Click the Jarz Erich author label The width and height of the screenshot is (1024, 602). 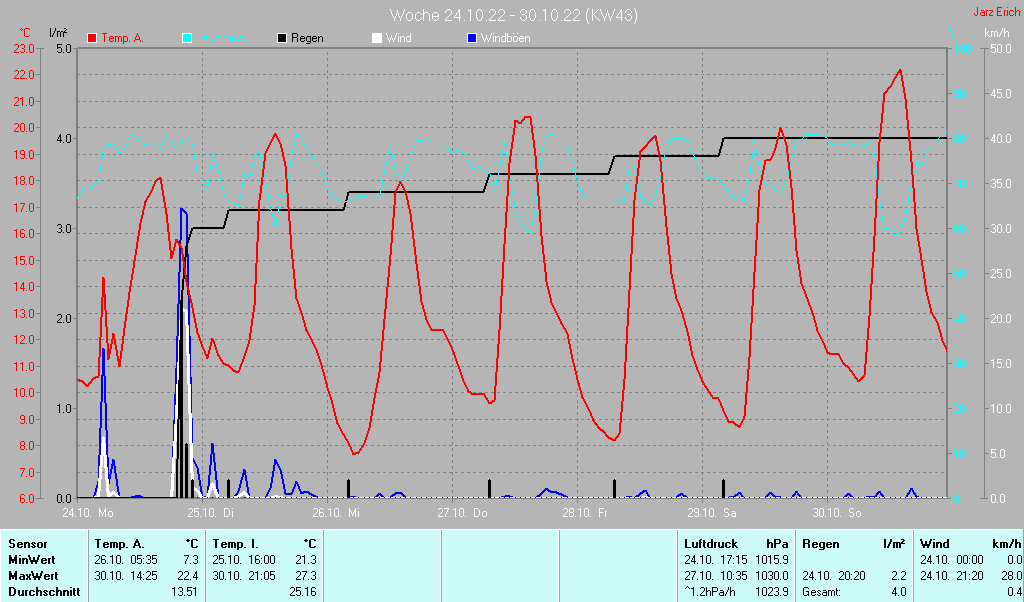point(996,13)
